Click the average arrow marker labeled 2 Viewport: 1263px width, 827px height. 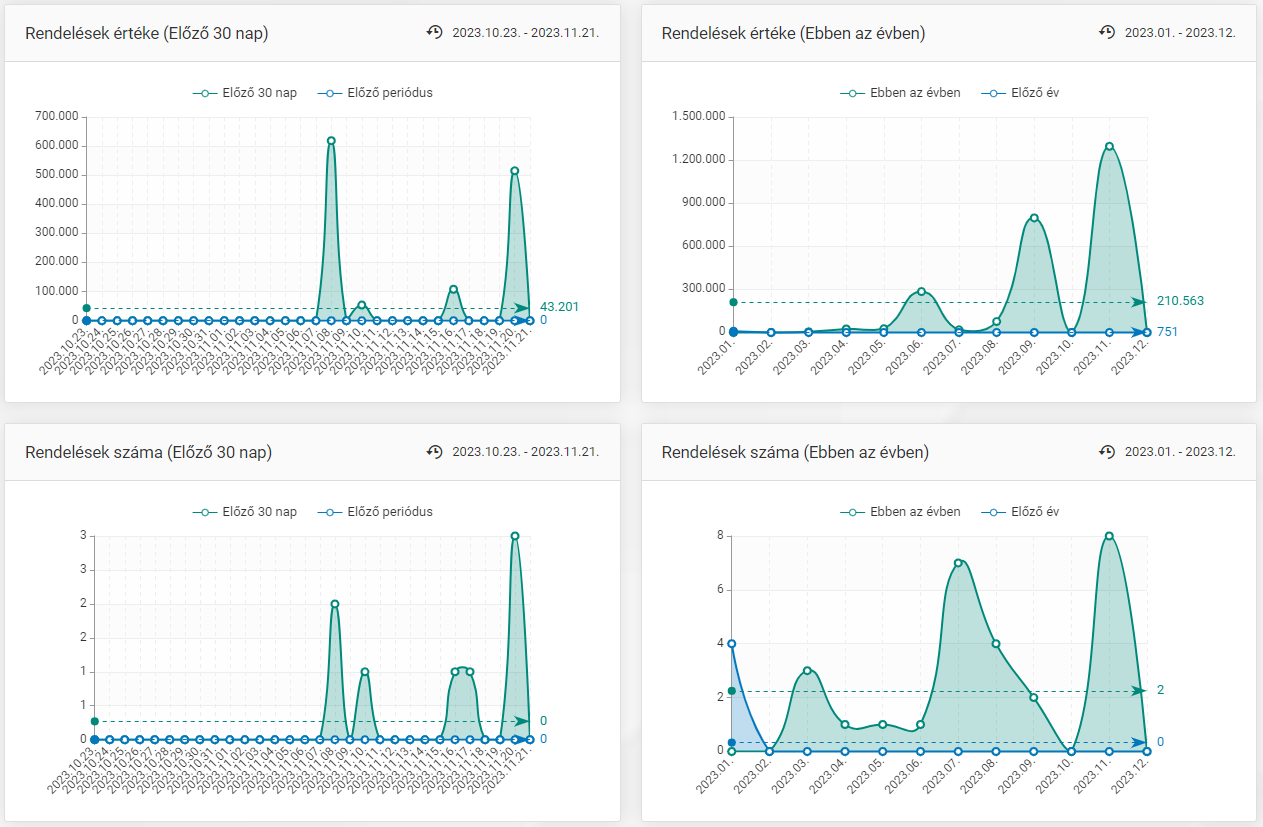1138,691
